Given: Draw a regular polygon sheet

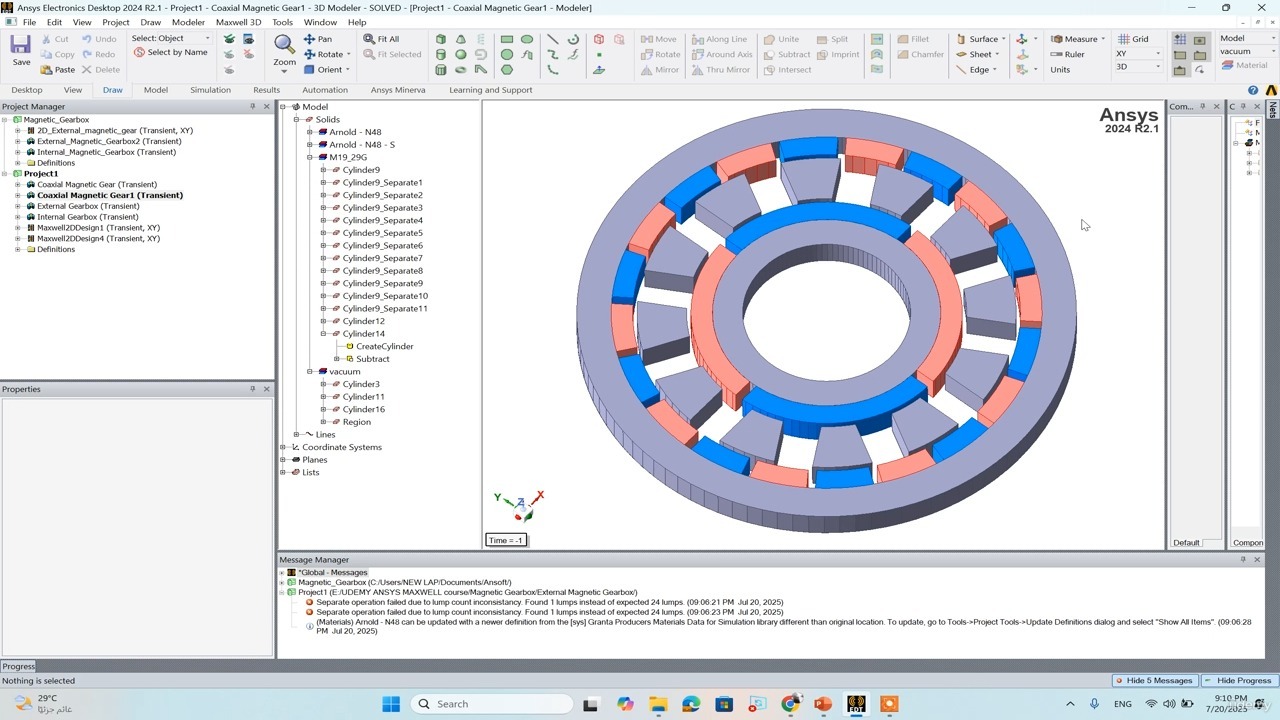Looking at the screenshot, I should 507,70.
